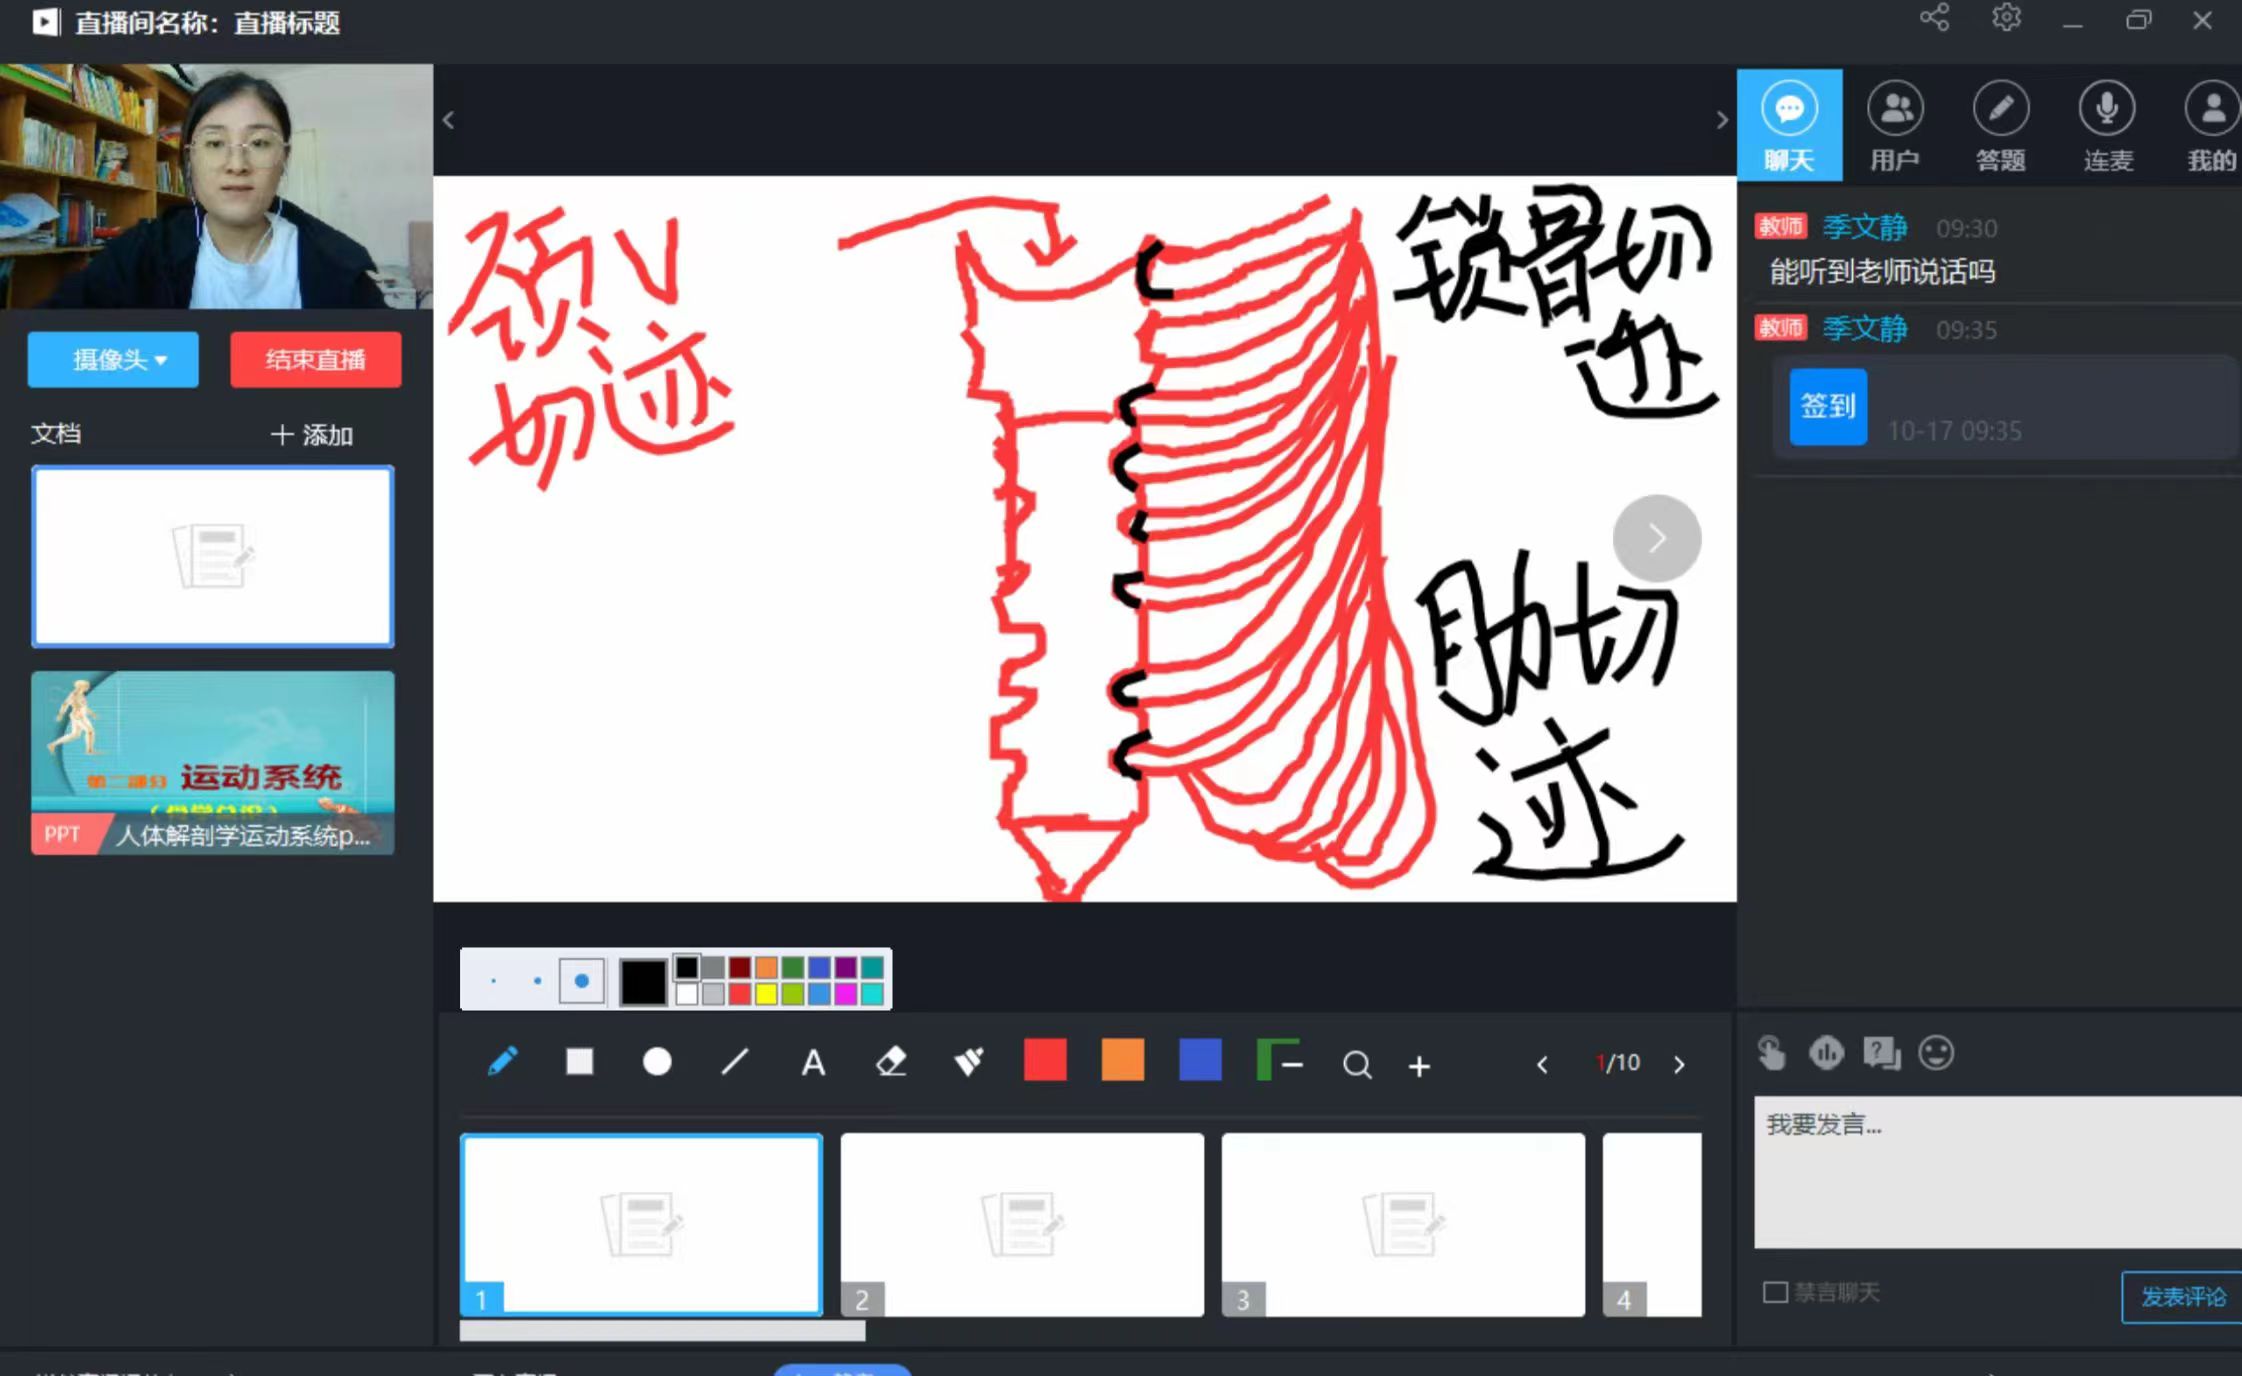Enable the 禁言聊天 checkbox
The image size is (2242, 1376).
1775,1292
